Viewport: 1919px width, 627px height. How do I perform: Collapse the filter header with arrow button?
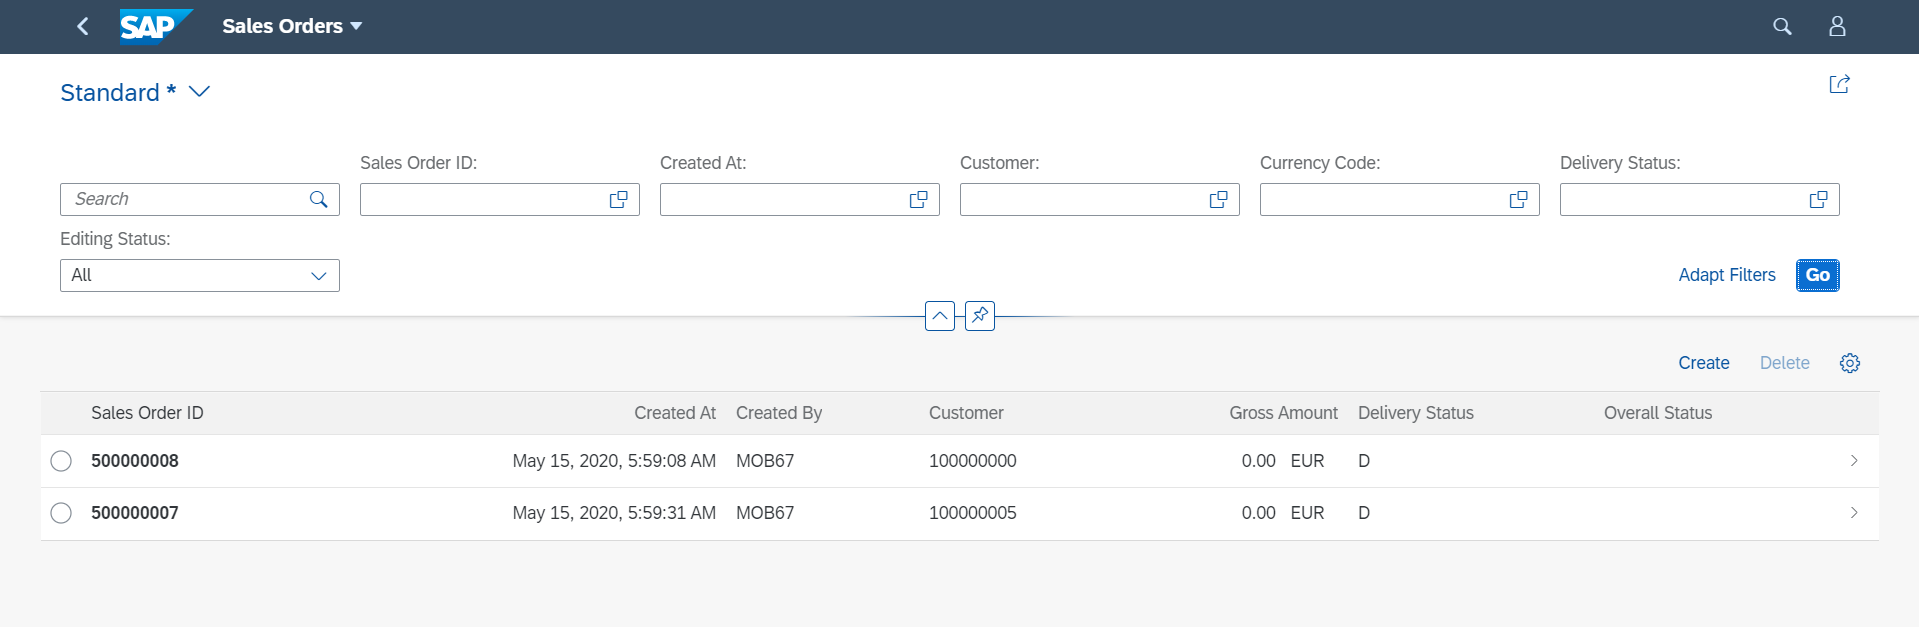point(940,316)
